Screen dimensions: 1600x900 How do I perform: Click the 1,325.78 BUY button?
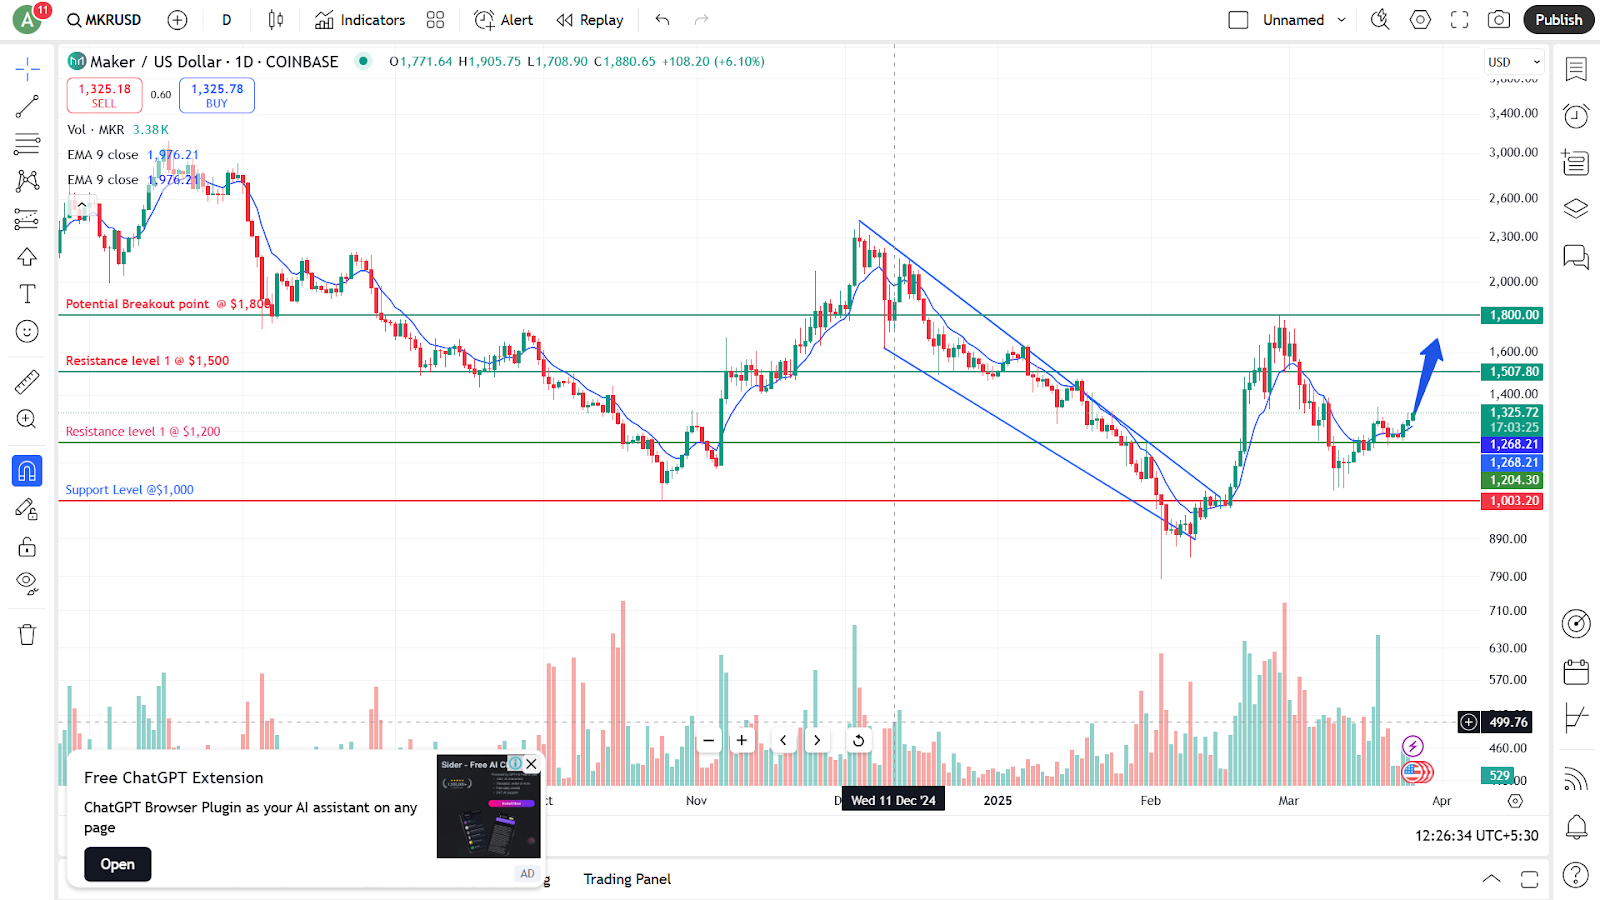click(x=217, y=95)
